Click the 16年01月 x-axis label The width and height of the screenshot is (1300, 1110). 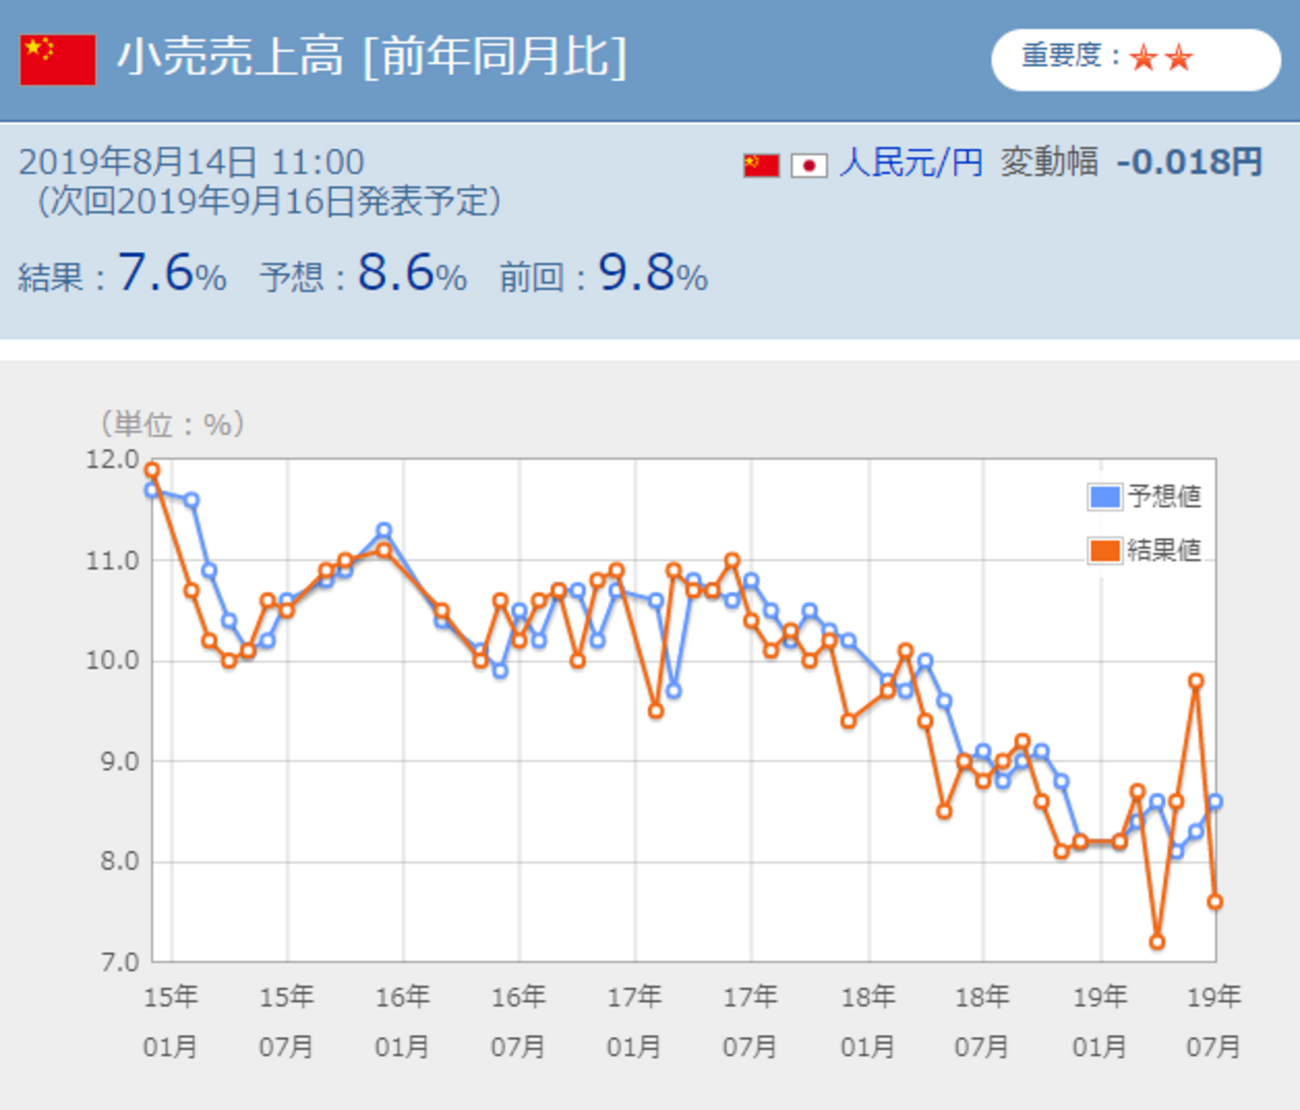coord(403,1022)
